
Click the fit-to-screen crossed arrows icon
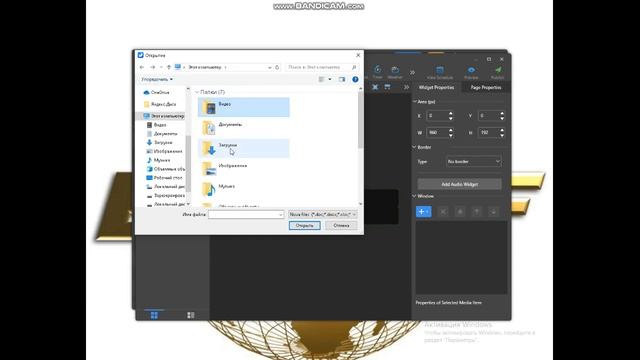pyautogui.click(x=375, y=87)
